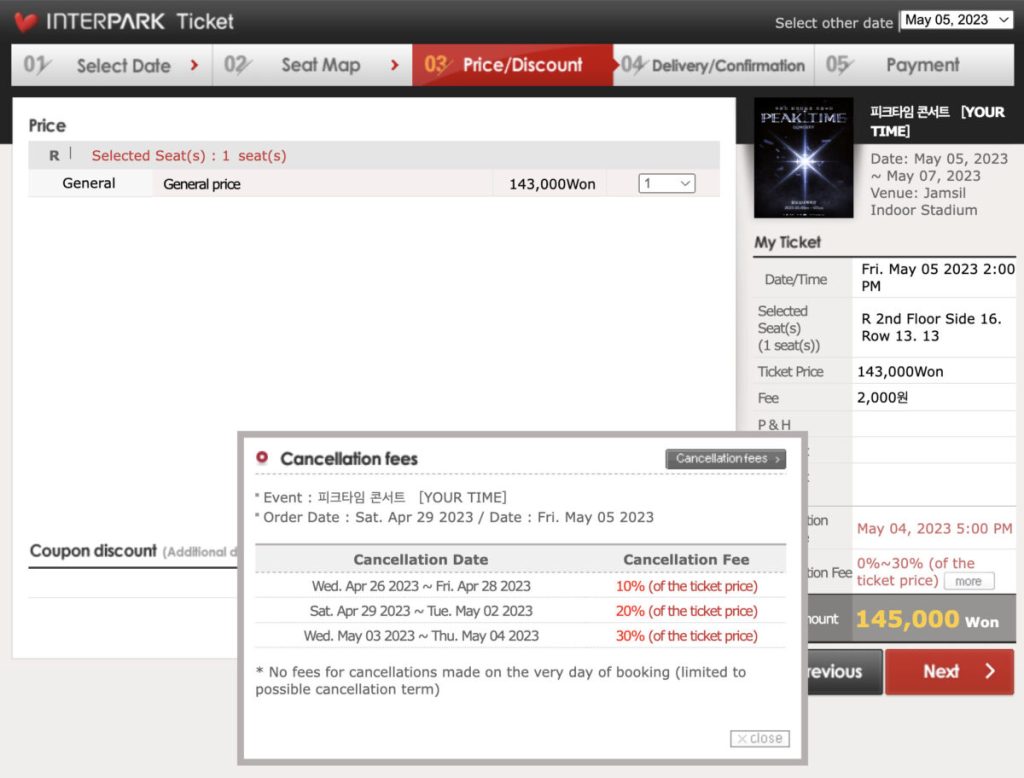The height and width of the screenshot is (778, 1024).
Task: Click the Peak Time concert poster thumbnail
Action: point(803,158)
